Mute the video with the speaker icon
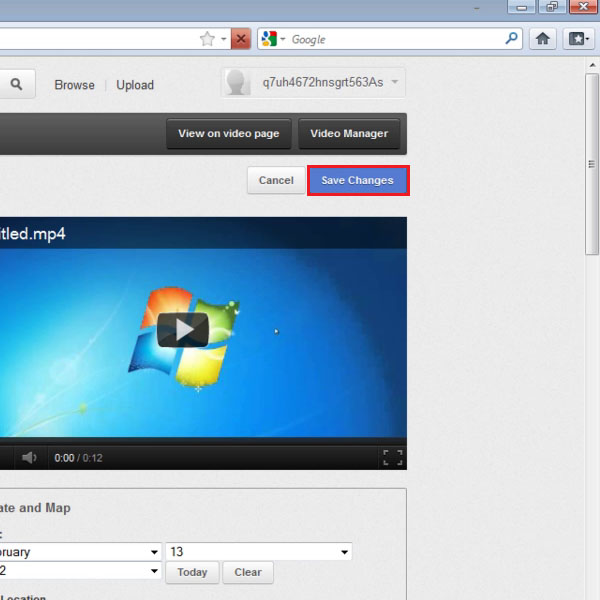This screenshot has width=600, height=600. (x=29, y=458)
